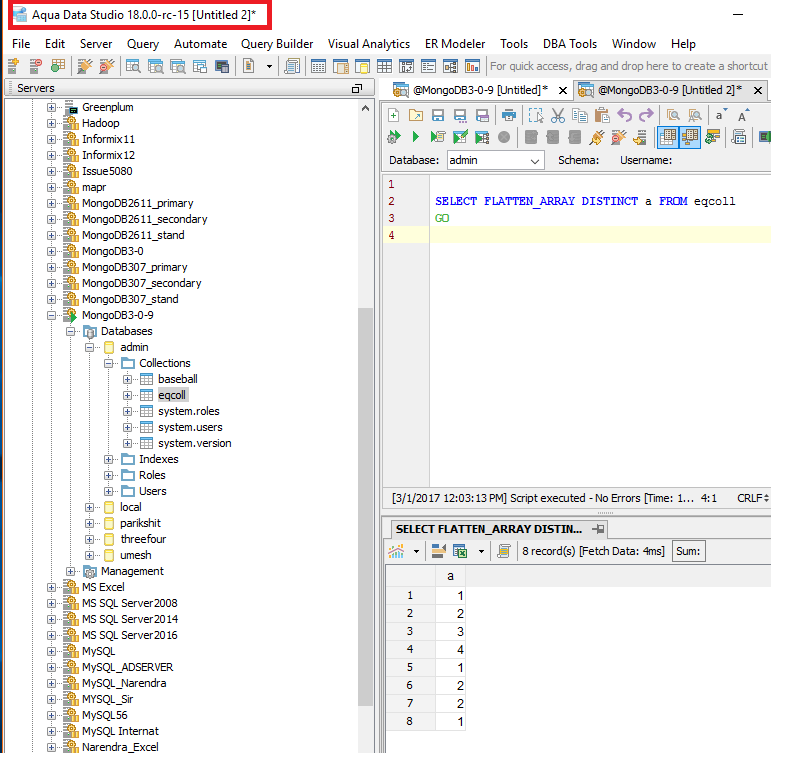Select the MySQL_ADSERVER server

pos(127,667)
